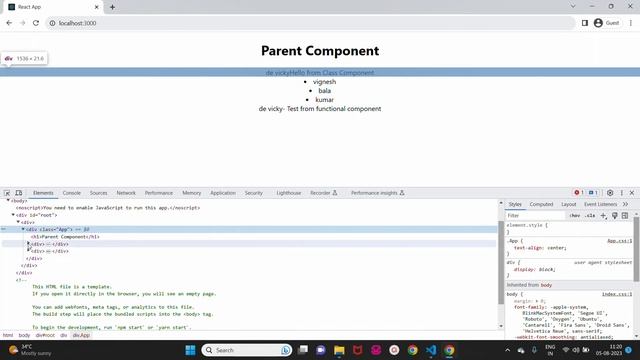Click the Styles filter input field
The height and width of the screenshot is (360, 640).
click(536, 216)
